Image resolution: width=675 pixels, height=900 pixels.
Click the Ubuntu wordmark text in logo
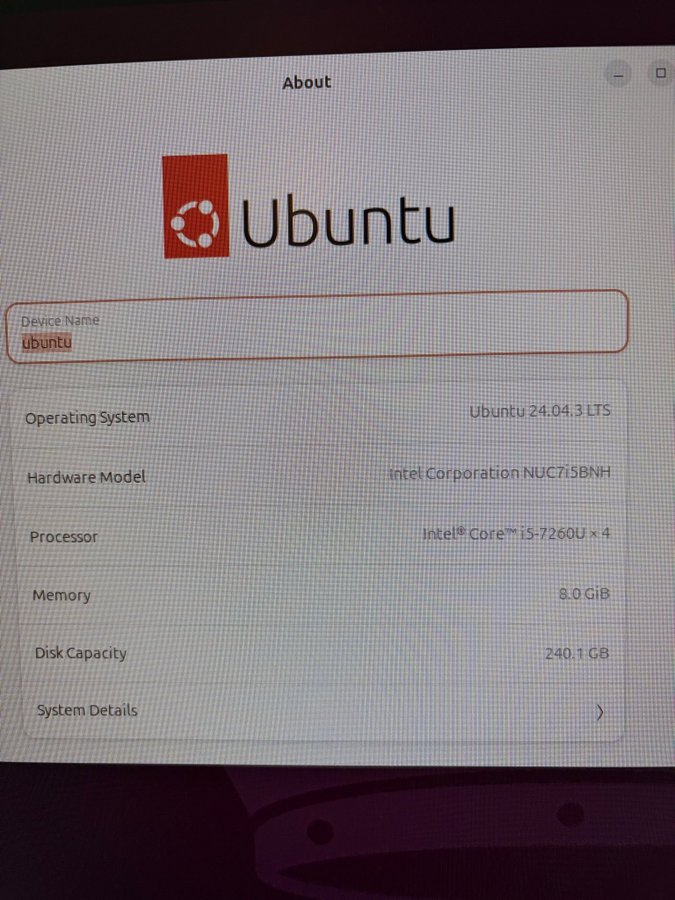(348, 222)
